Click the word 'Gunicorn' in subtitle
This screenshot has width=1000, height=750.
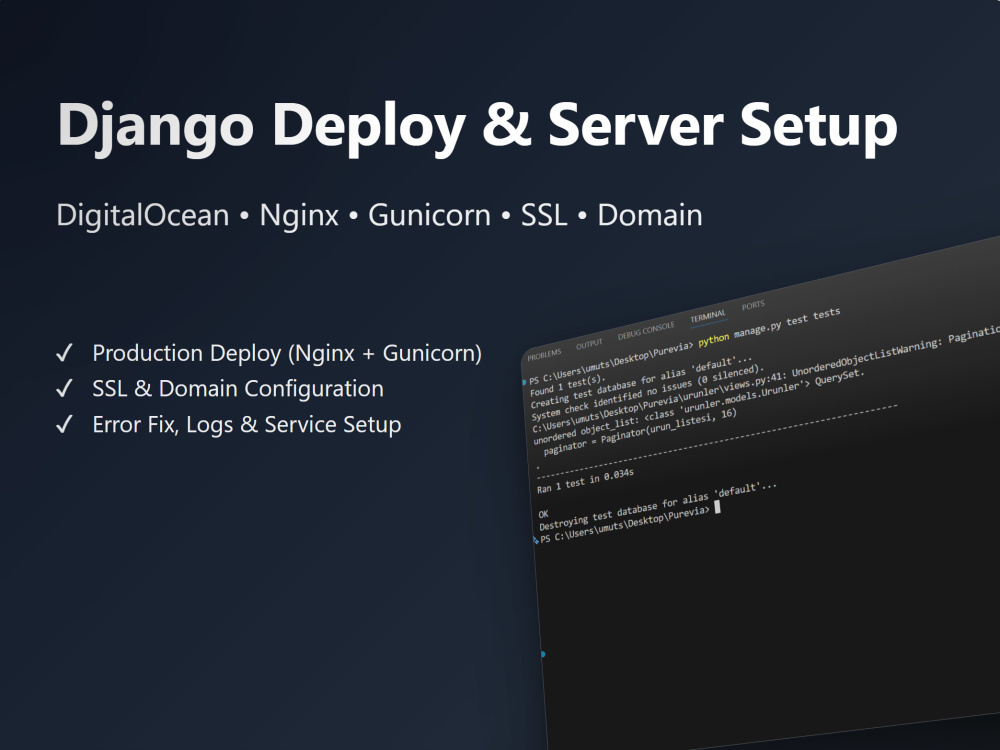click(429, 216)
